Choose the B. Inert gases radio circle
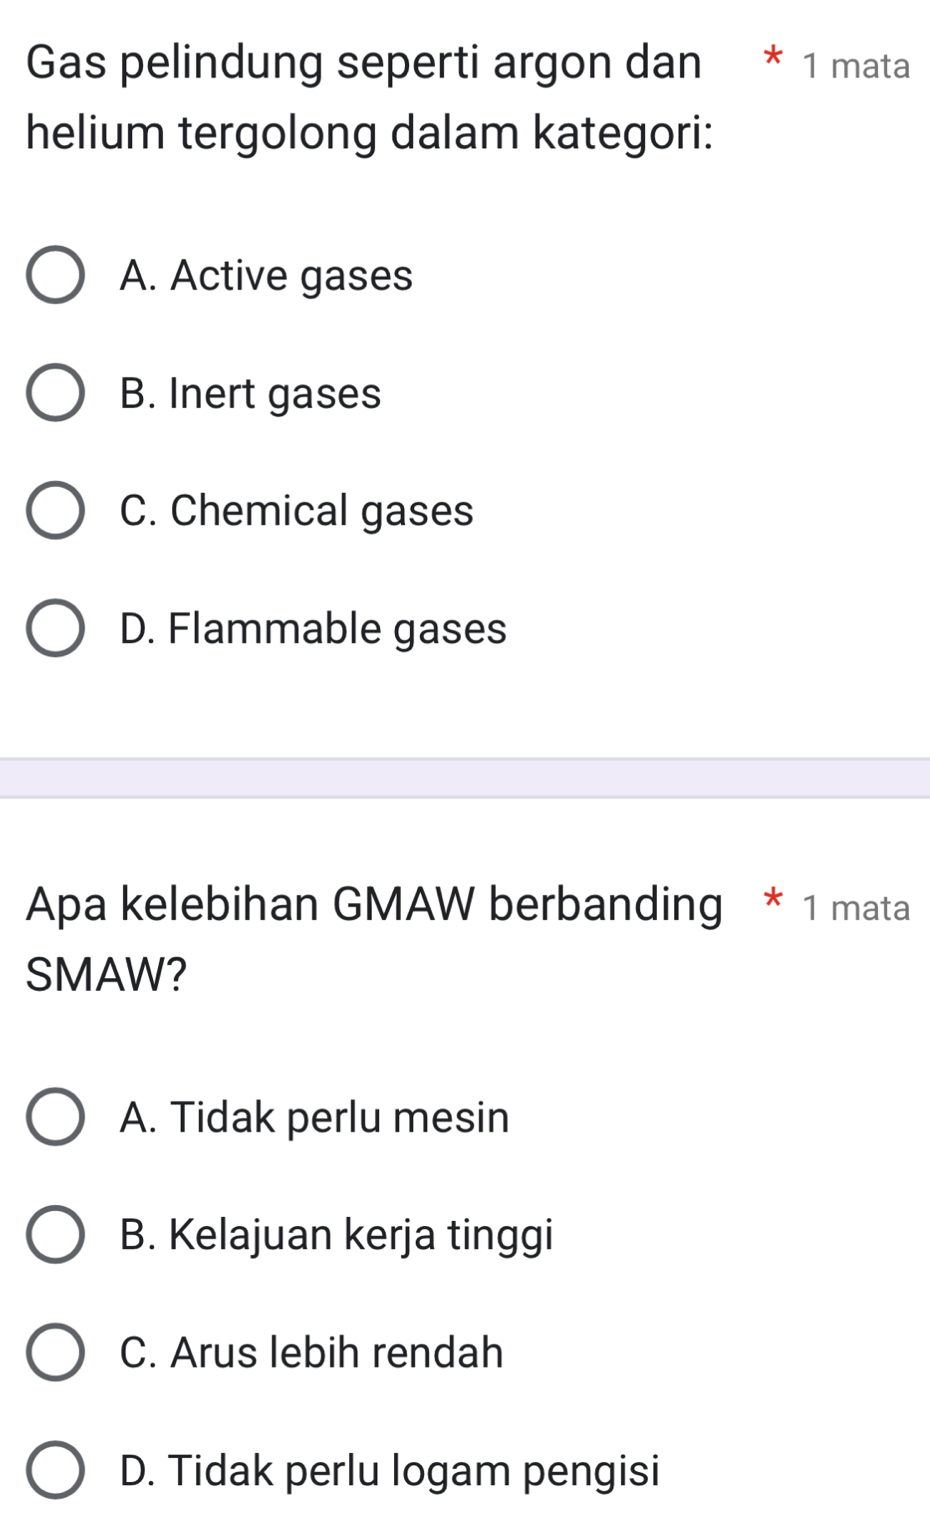 click(x=55, y=393)
